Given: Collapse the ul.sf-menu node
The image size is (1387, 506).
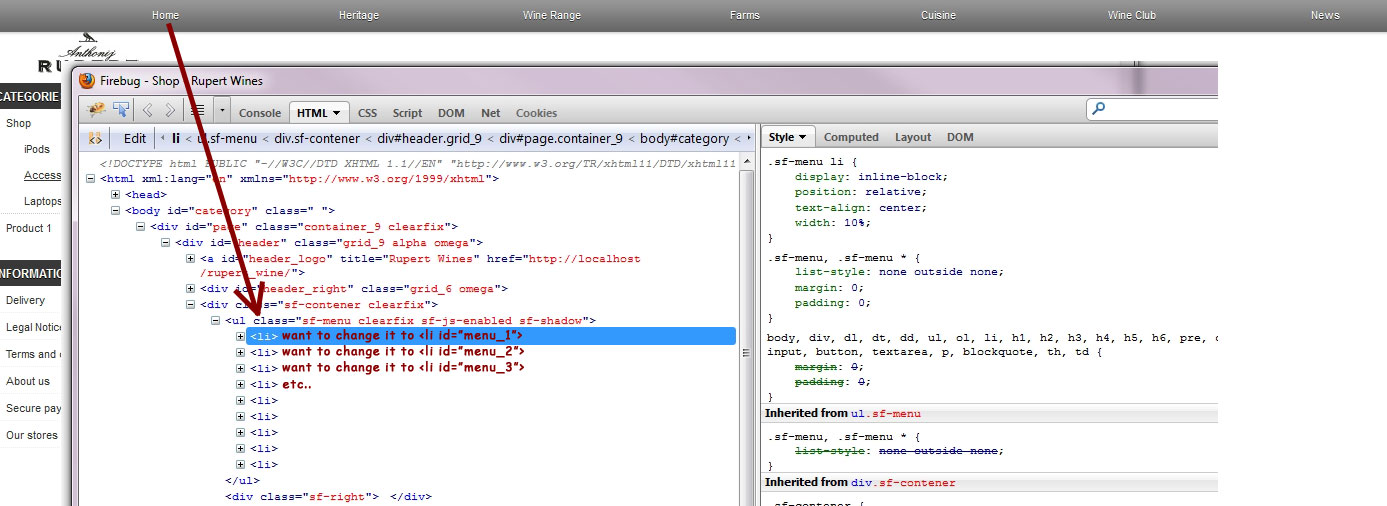Looking at the screenshot, I should (x=216, y=321).
